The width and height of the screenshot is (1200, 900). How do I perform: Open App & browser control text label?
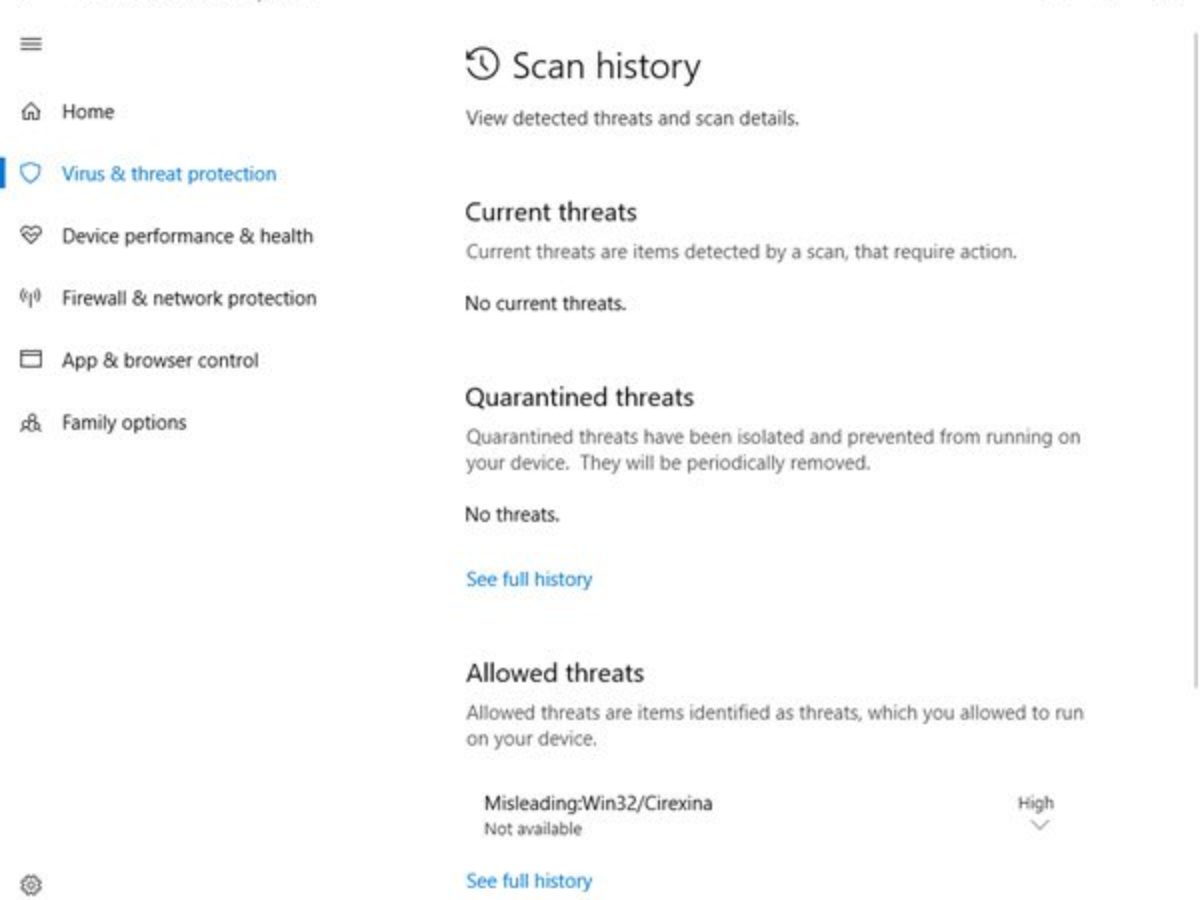click(160, 360)
